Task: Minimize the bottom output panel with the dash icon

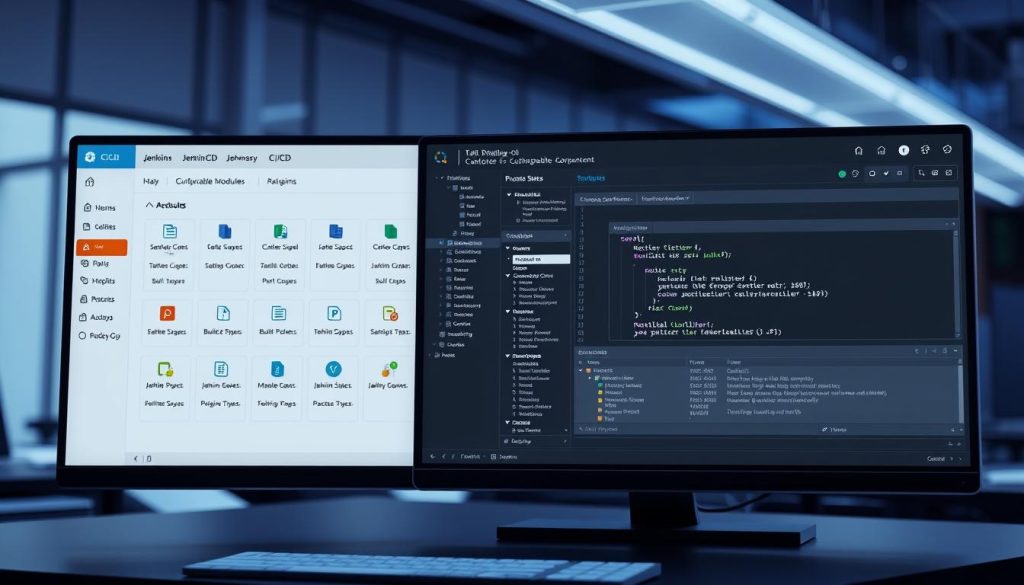Action: pos(957,351)
